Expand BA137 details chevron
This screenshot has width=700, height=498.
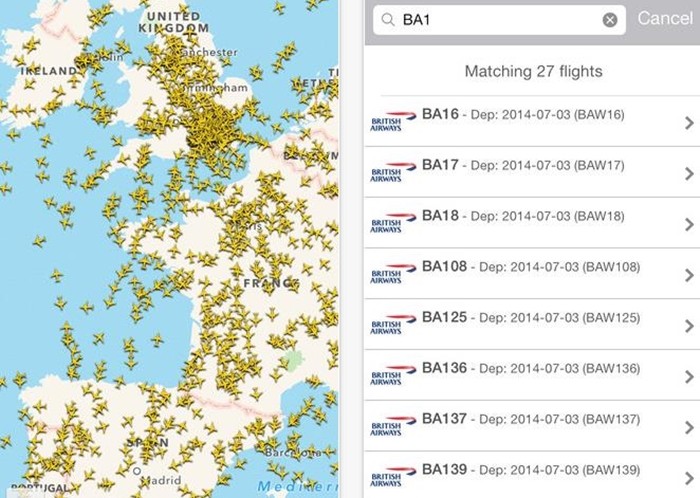tap(689, 428)
